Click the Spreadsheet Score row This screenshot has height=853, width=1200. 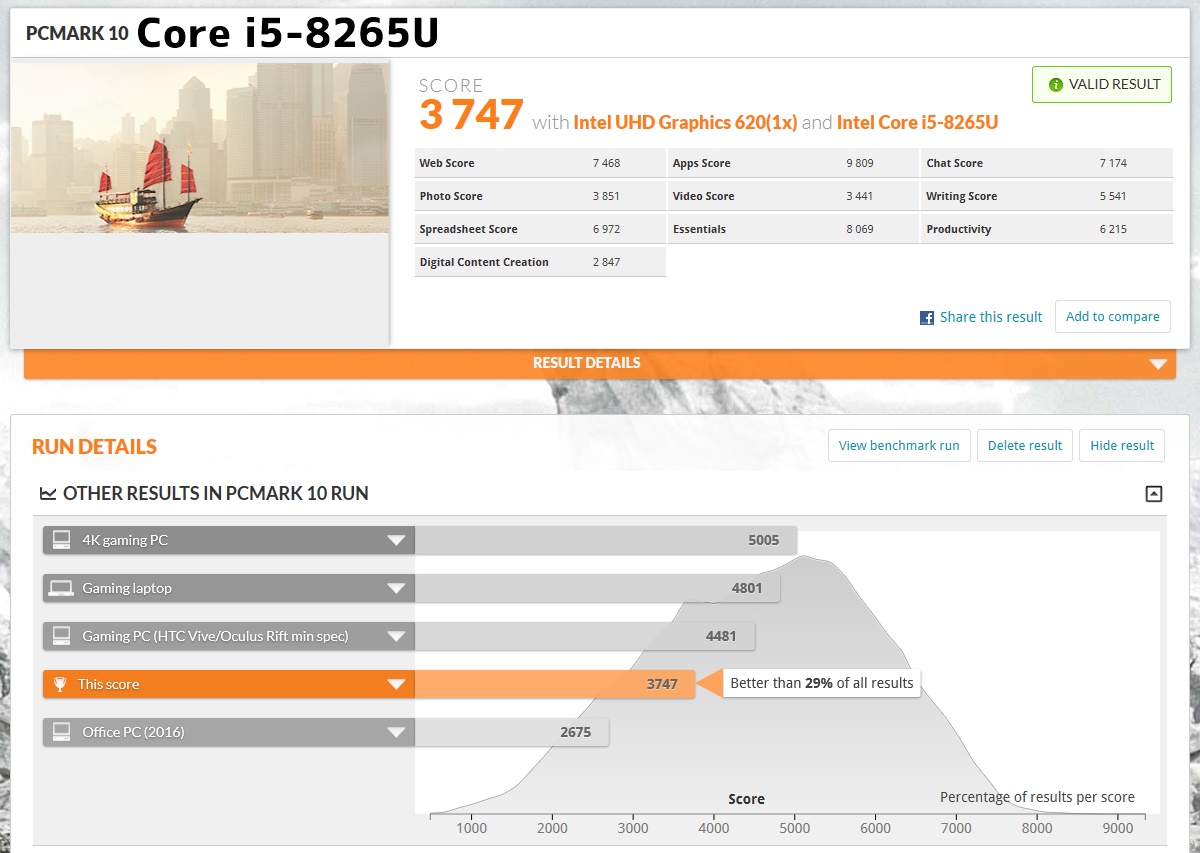point(540,229)
